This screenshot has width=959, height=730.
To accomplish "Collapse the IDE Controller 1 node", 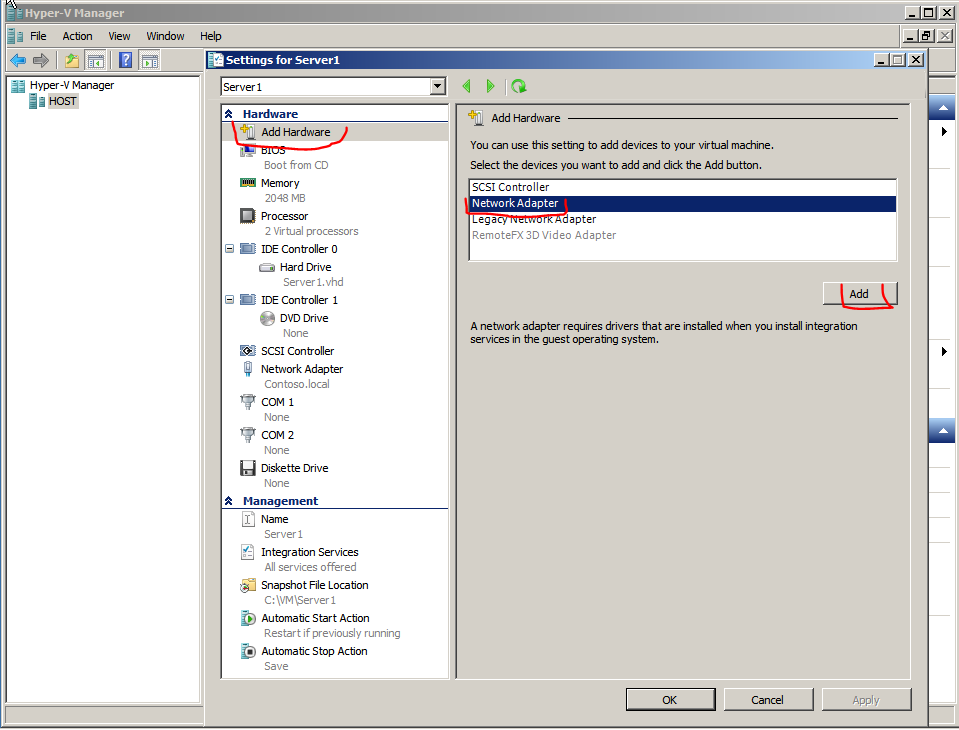I will (x=229, y=300).
